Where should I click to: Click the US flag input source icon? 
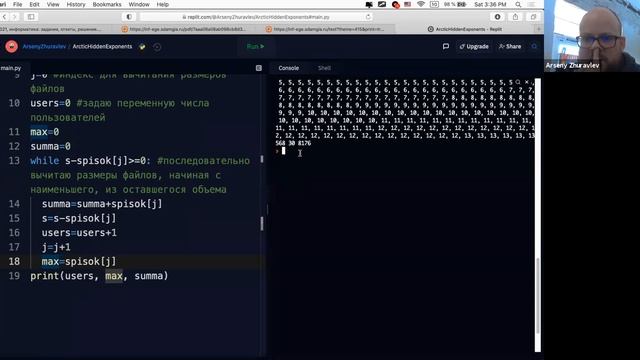407,4
